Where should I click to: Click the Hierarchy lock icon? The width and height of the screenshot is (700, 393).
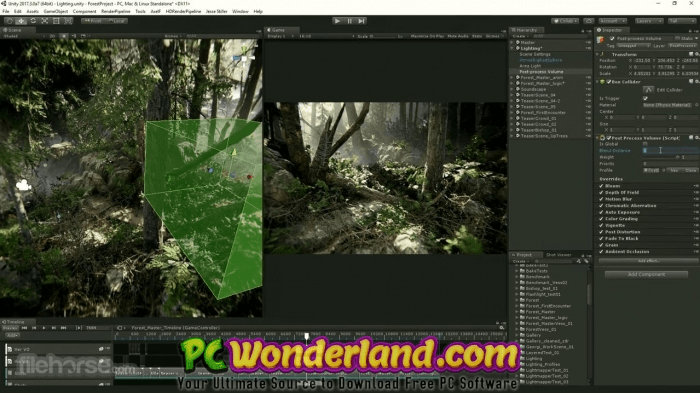(x=583, y=30)
